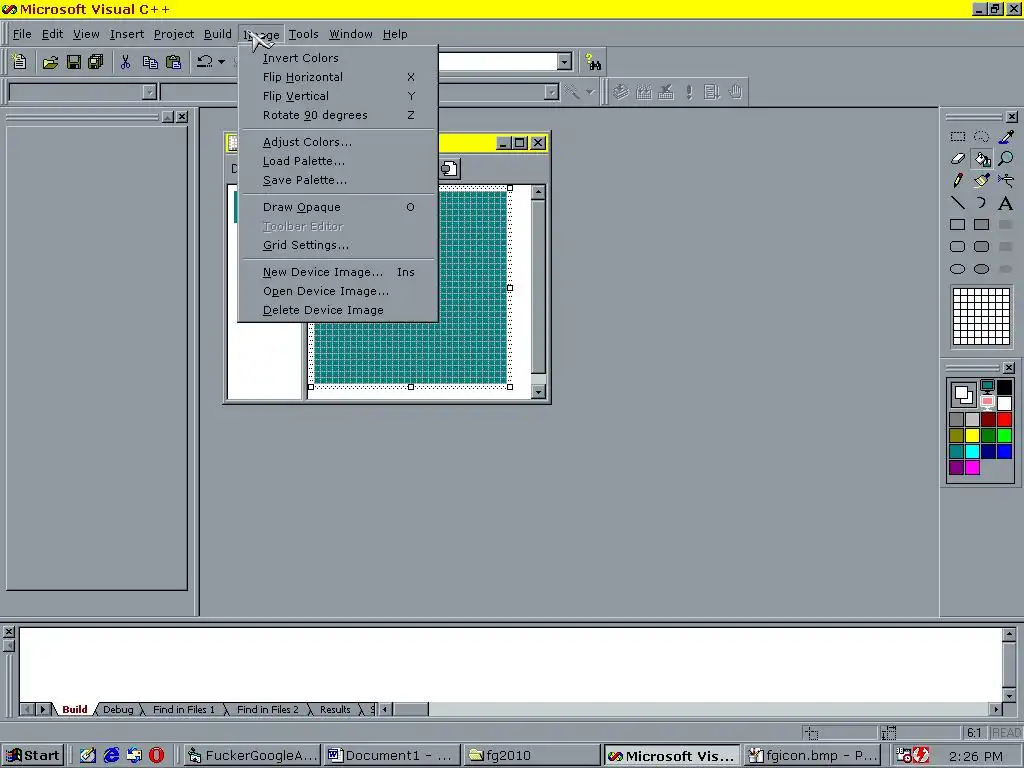Select the Irregular Selection lasso tool

pyautogui.click(x=982, y=136)
